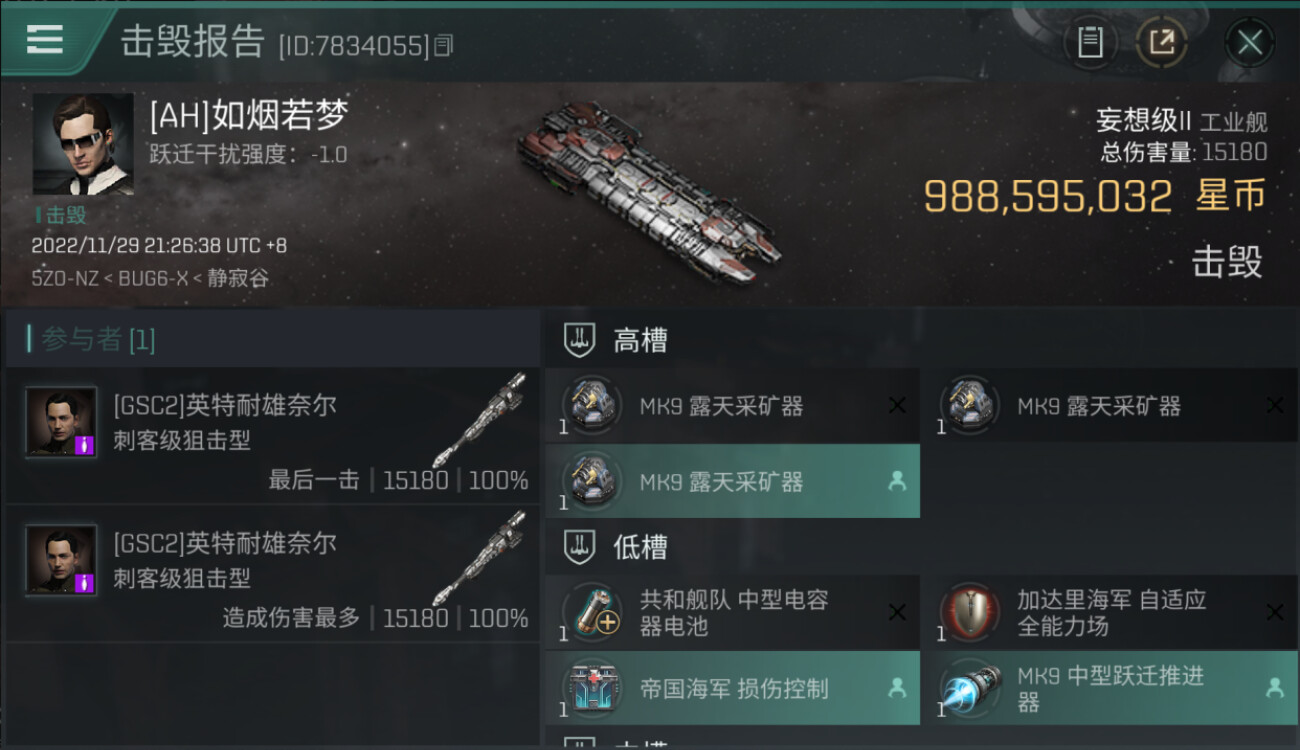
Task: Select highlighted MK9 露天采矿器 dropped item
Action: tap(733, 481)
